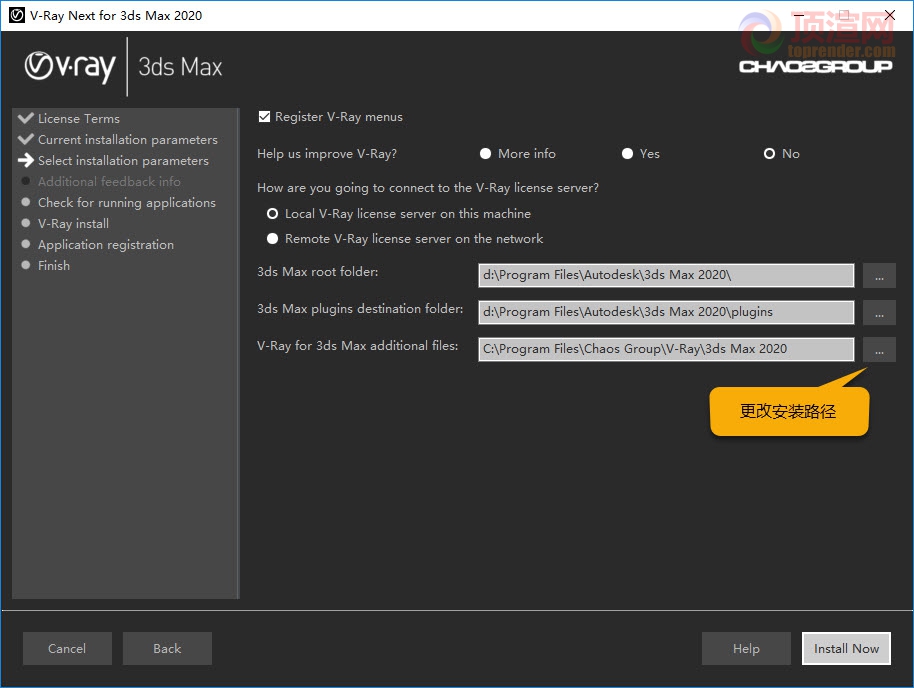This screenshot has width=914, height=688.
Task: Cancel the V-Ray installation
Action: click(x=67, y=648)
